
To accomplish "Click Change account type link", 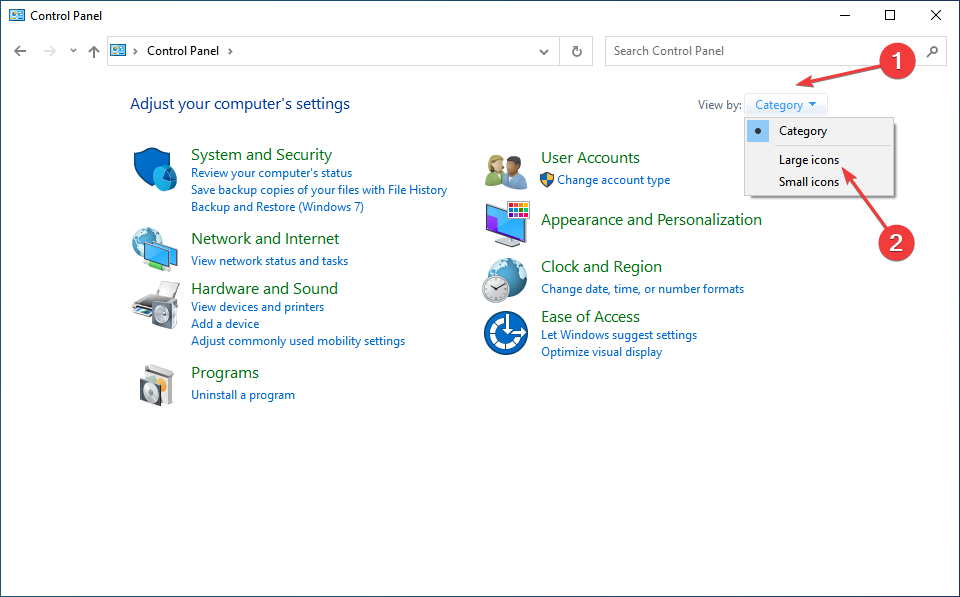I will click(x=613, y=180).
